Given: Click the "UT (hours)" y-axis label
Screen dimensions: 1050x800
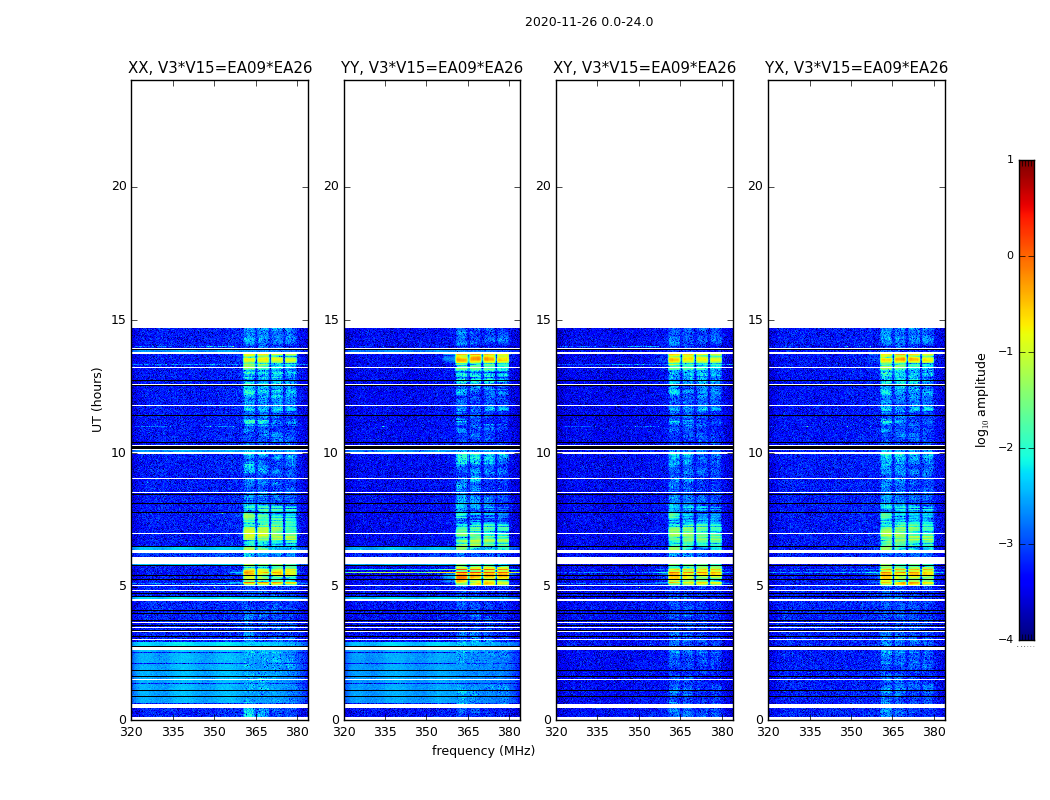Looking at the screenshot, I should pyautogui.click(x=98, y=399).
